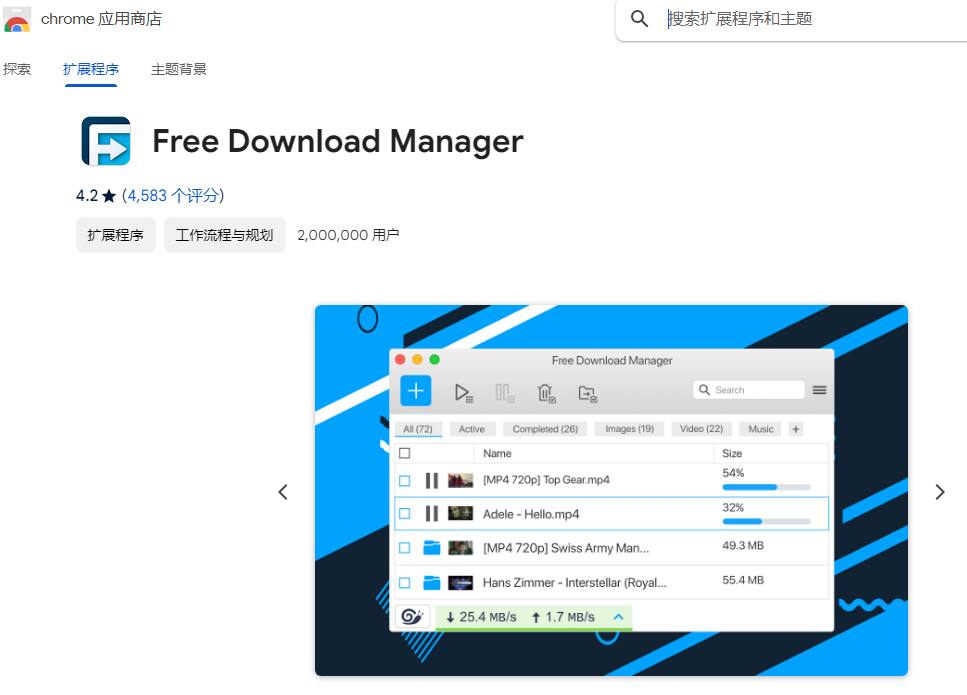Screen dimensions: 967x695
Task: Check the Adele - Hello.mp4 row checkbox
Action: click(405, 513)
